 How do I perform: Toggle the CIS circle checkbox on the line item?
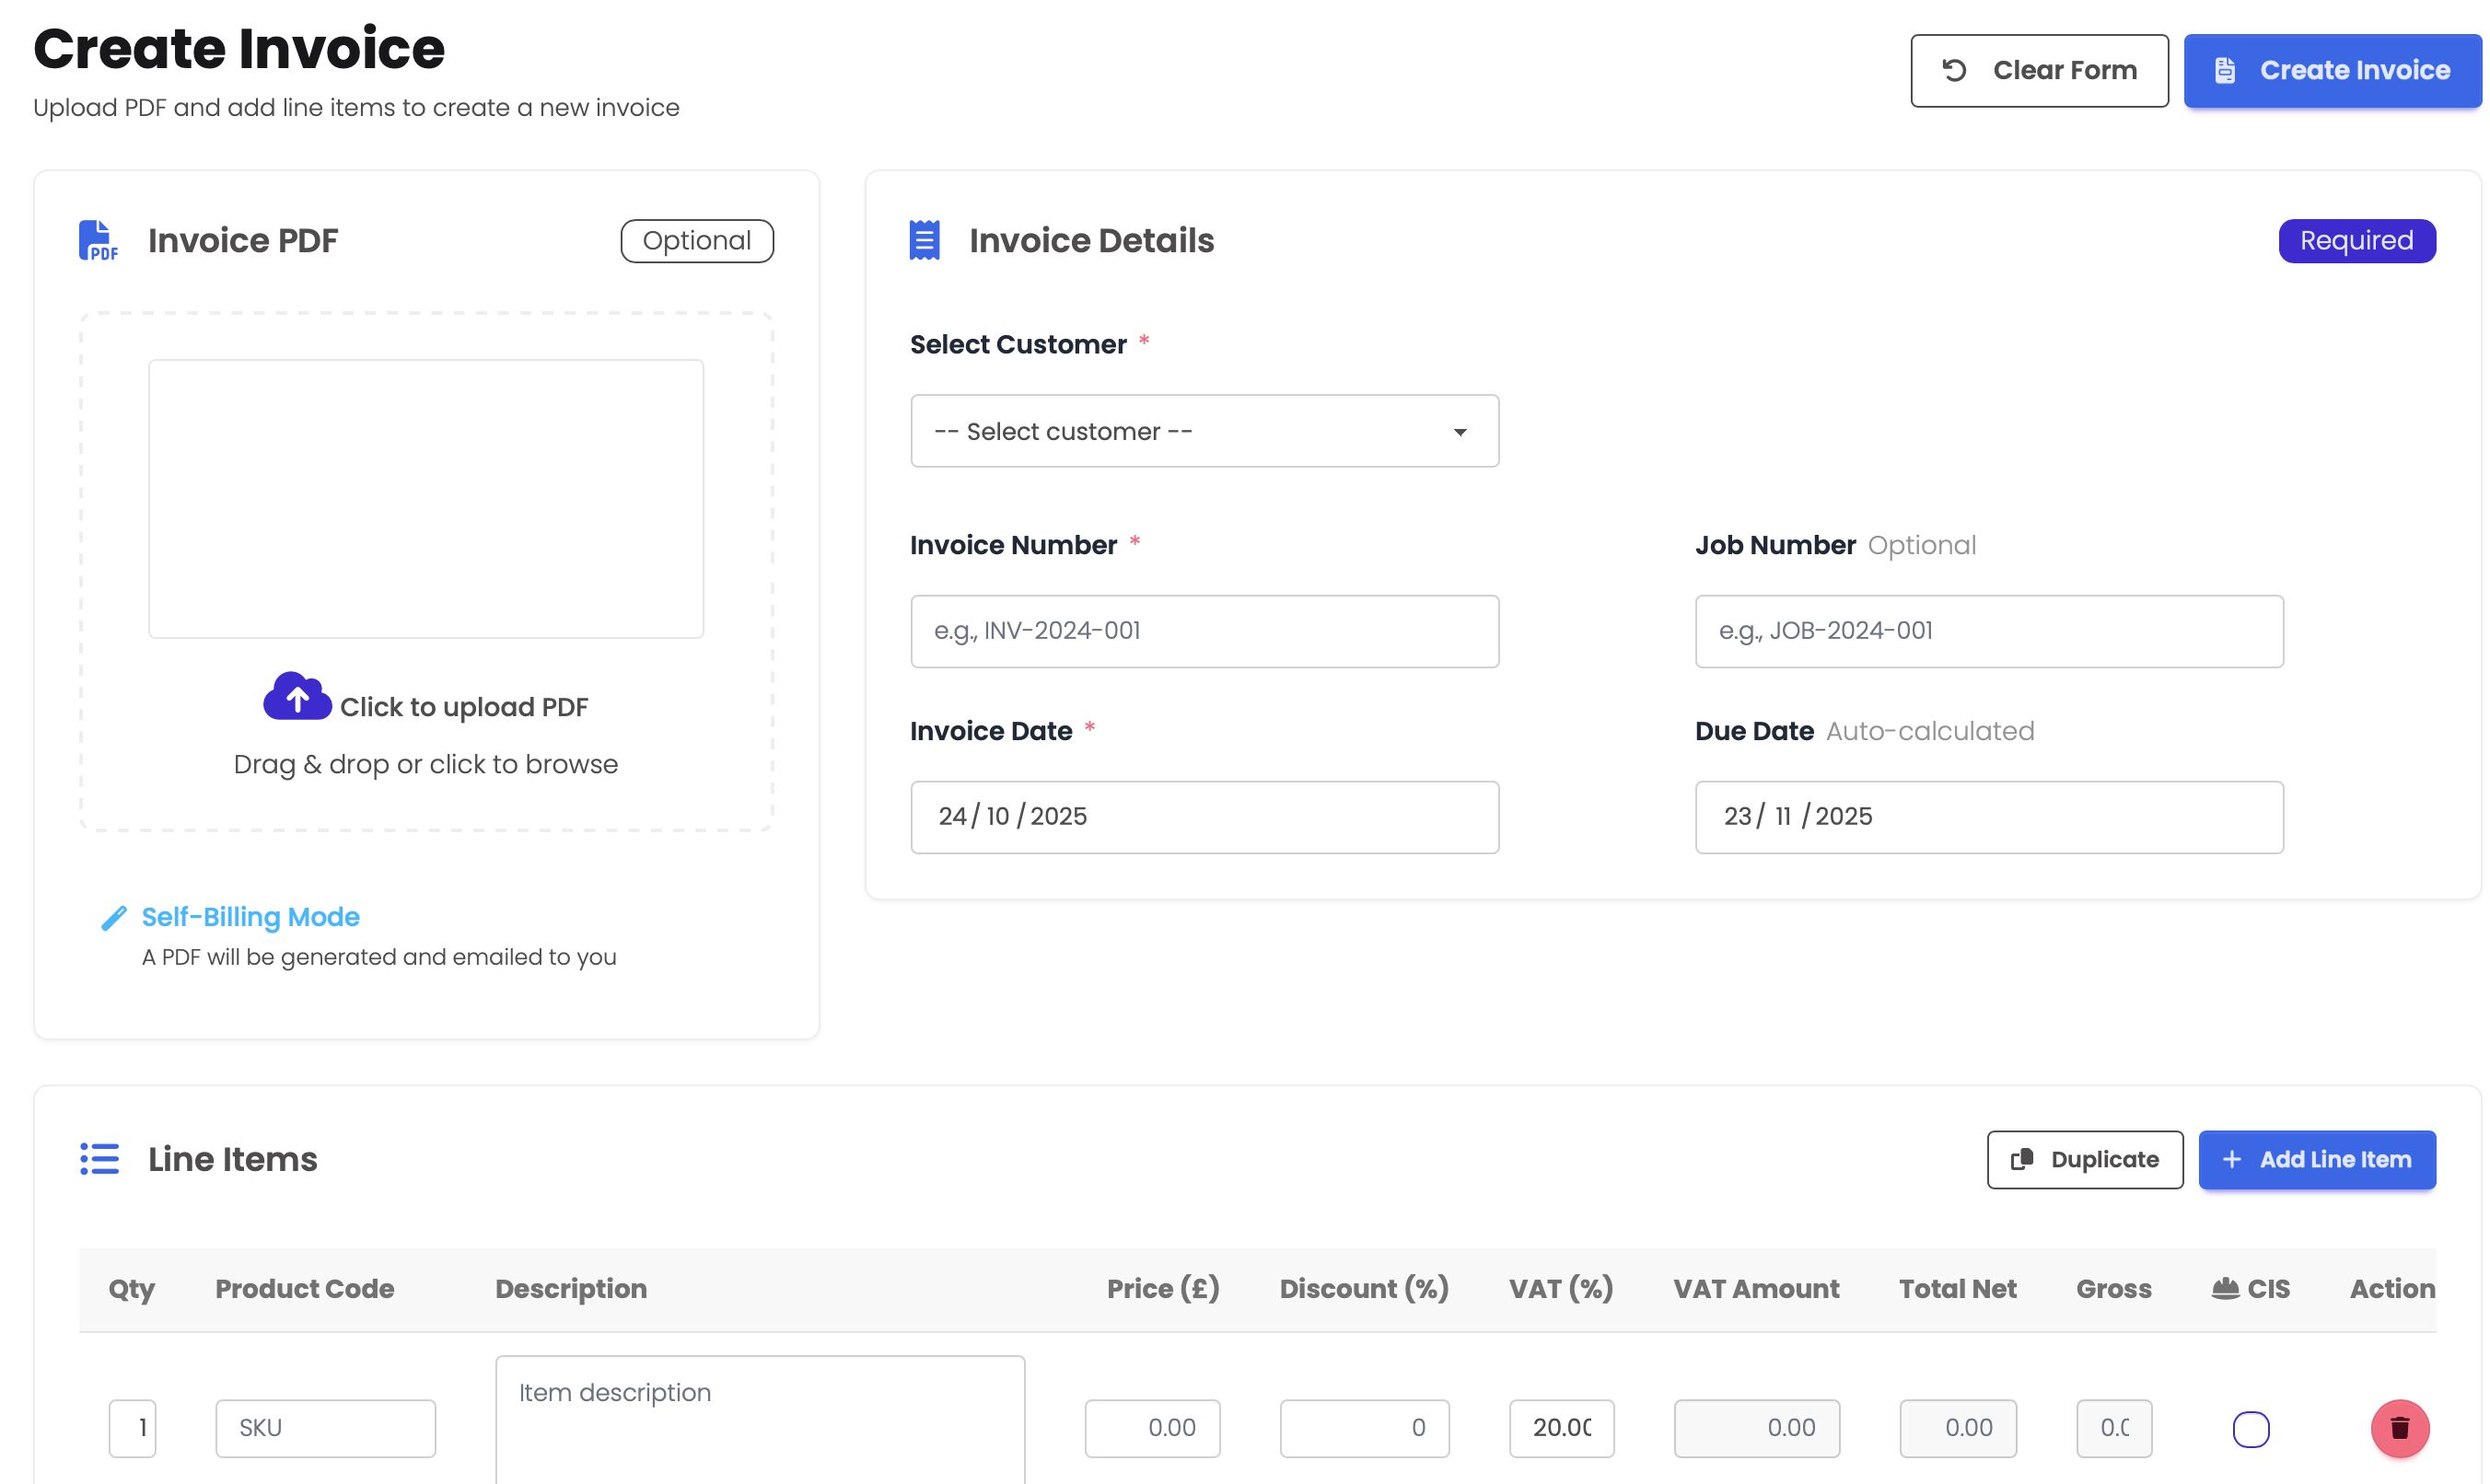coord(2251,1429)
